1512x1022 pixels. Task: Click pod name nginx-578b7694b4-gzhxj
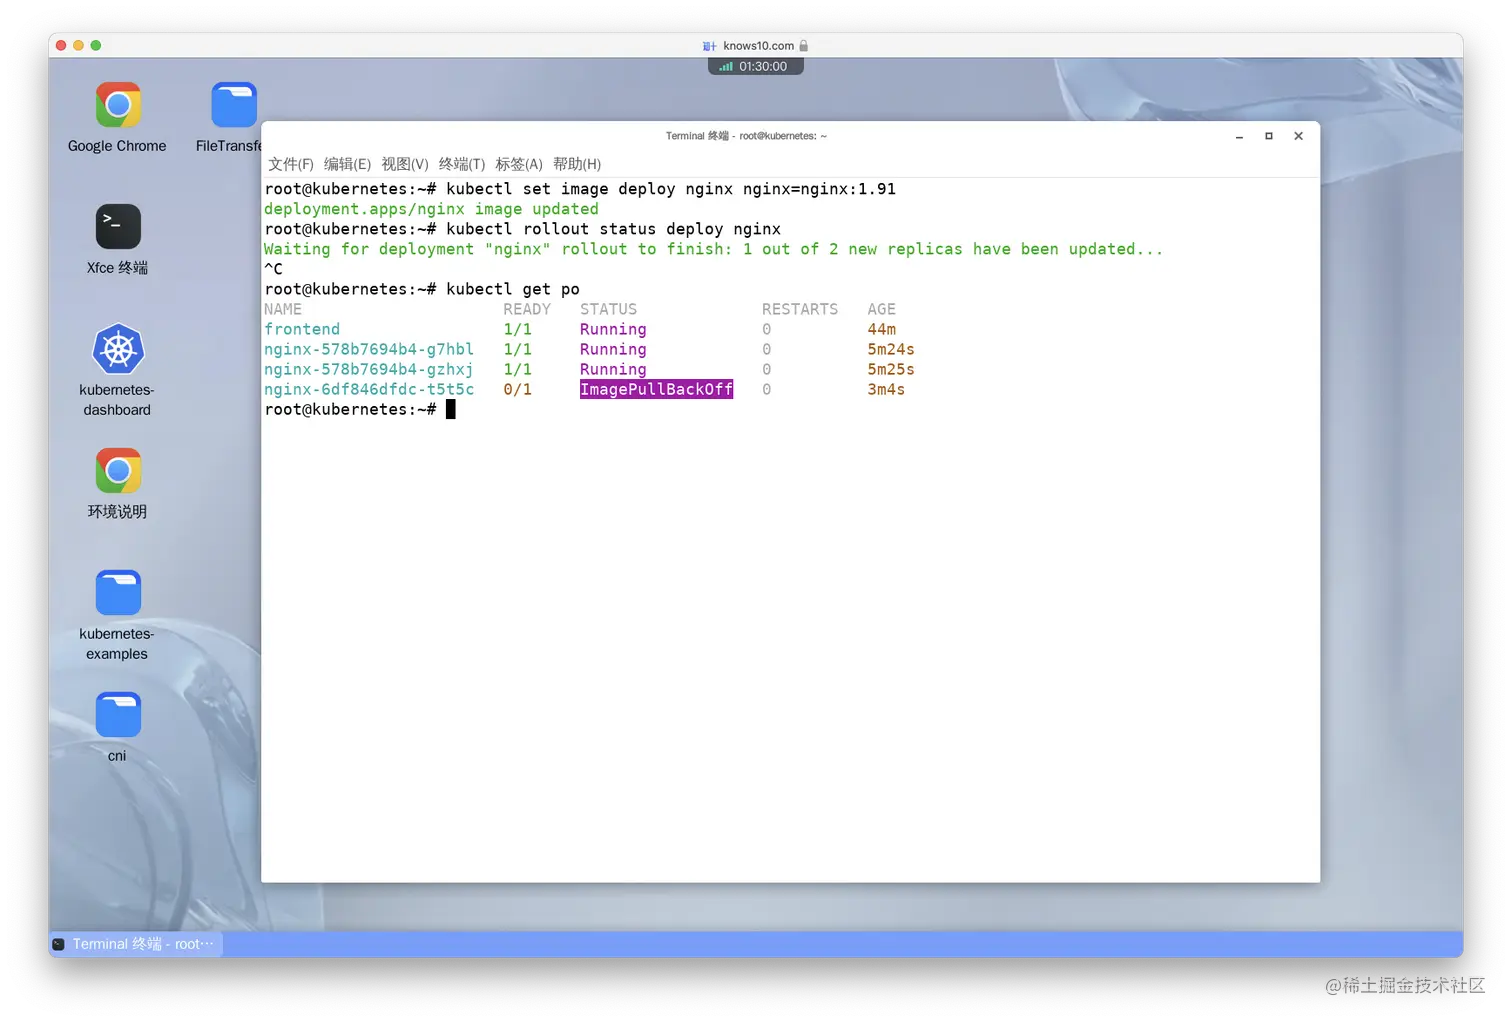pos(369,369)
